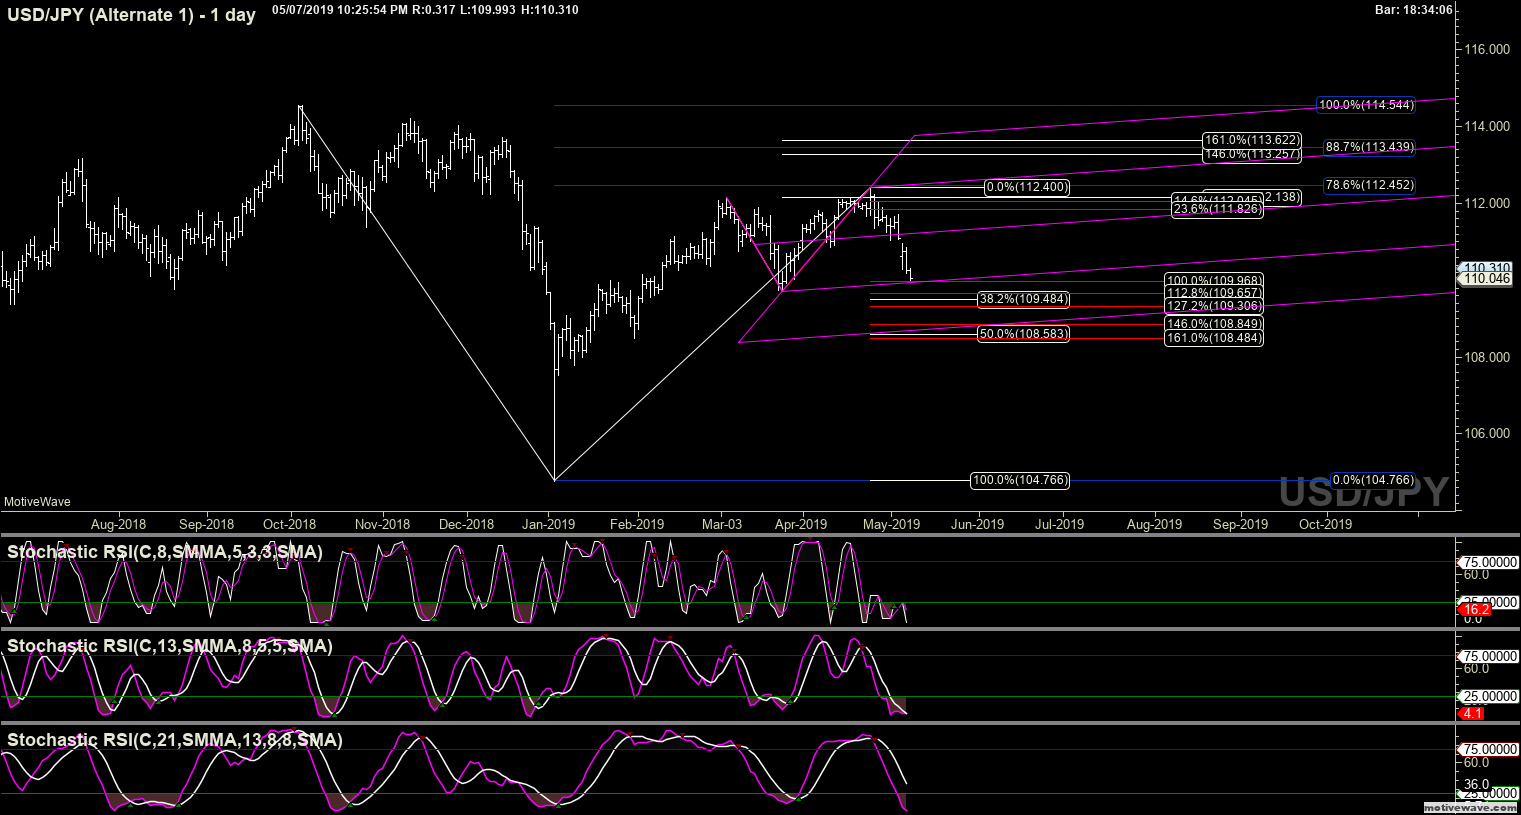Click the 100.0%(109.968) projection label
The width and height of the screenshot is (1521, 815).
pyautogui.click(x=1214, y=281)
